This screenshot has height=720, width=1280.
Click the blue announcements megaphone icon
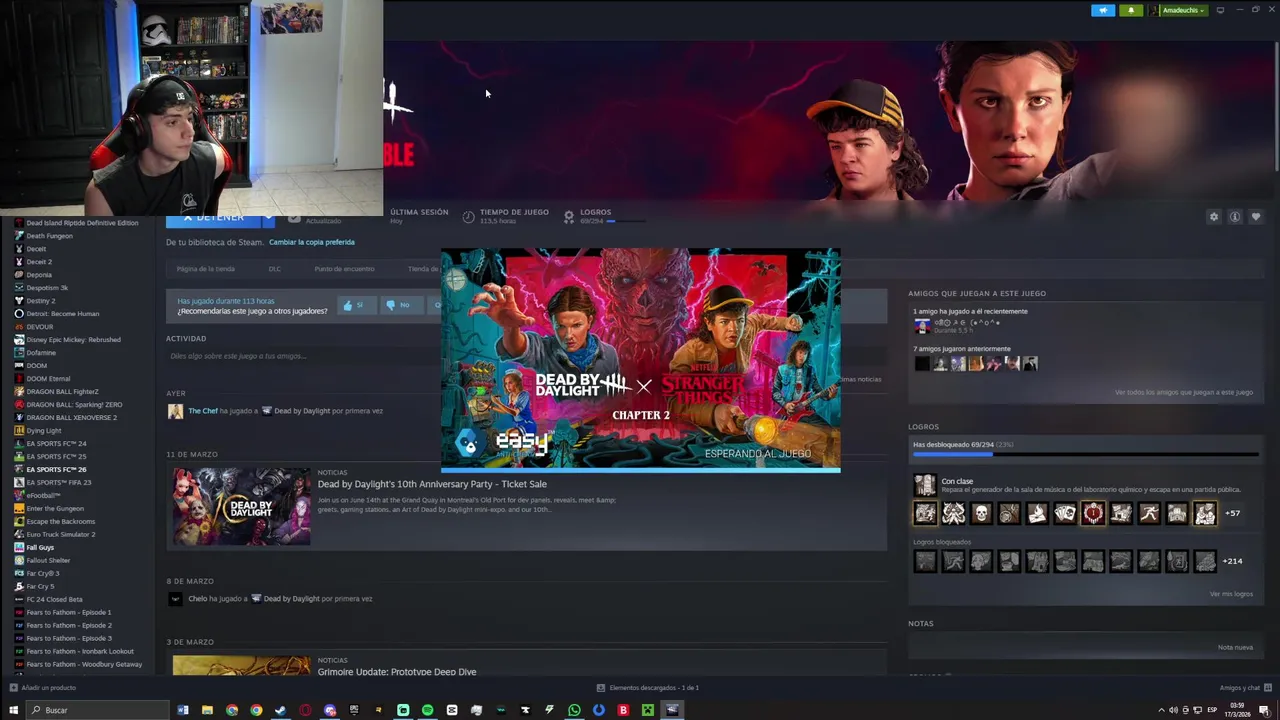[1103, 10]
